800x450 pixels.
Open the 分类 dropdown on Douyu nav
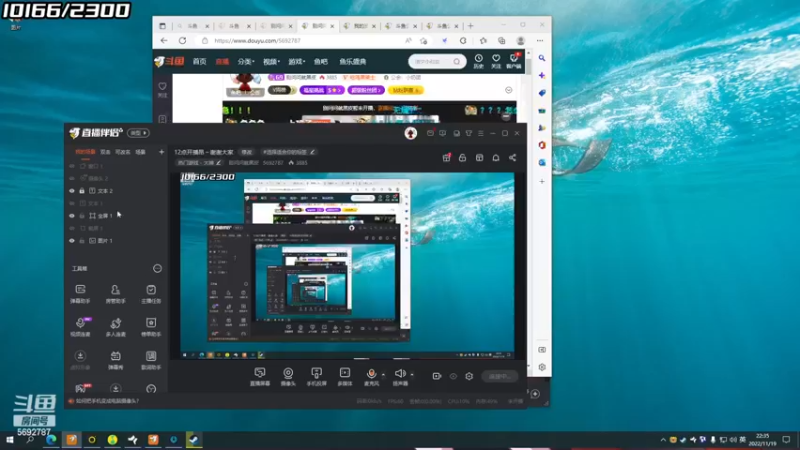[x=246, y=62]
